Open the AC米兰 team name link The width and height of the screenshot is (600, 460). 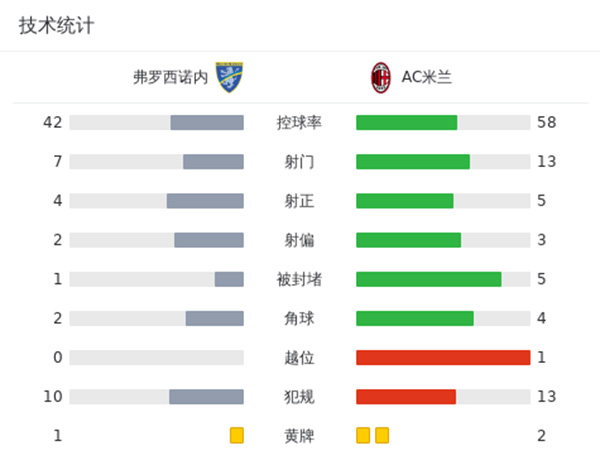point(426,77)
